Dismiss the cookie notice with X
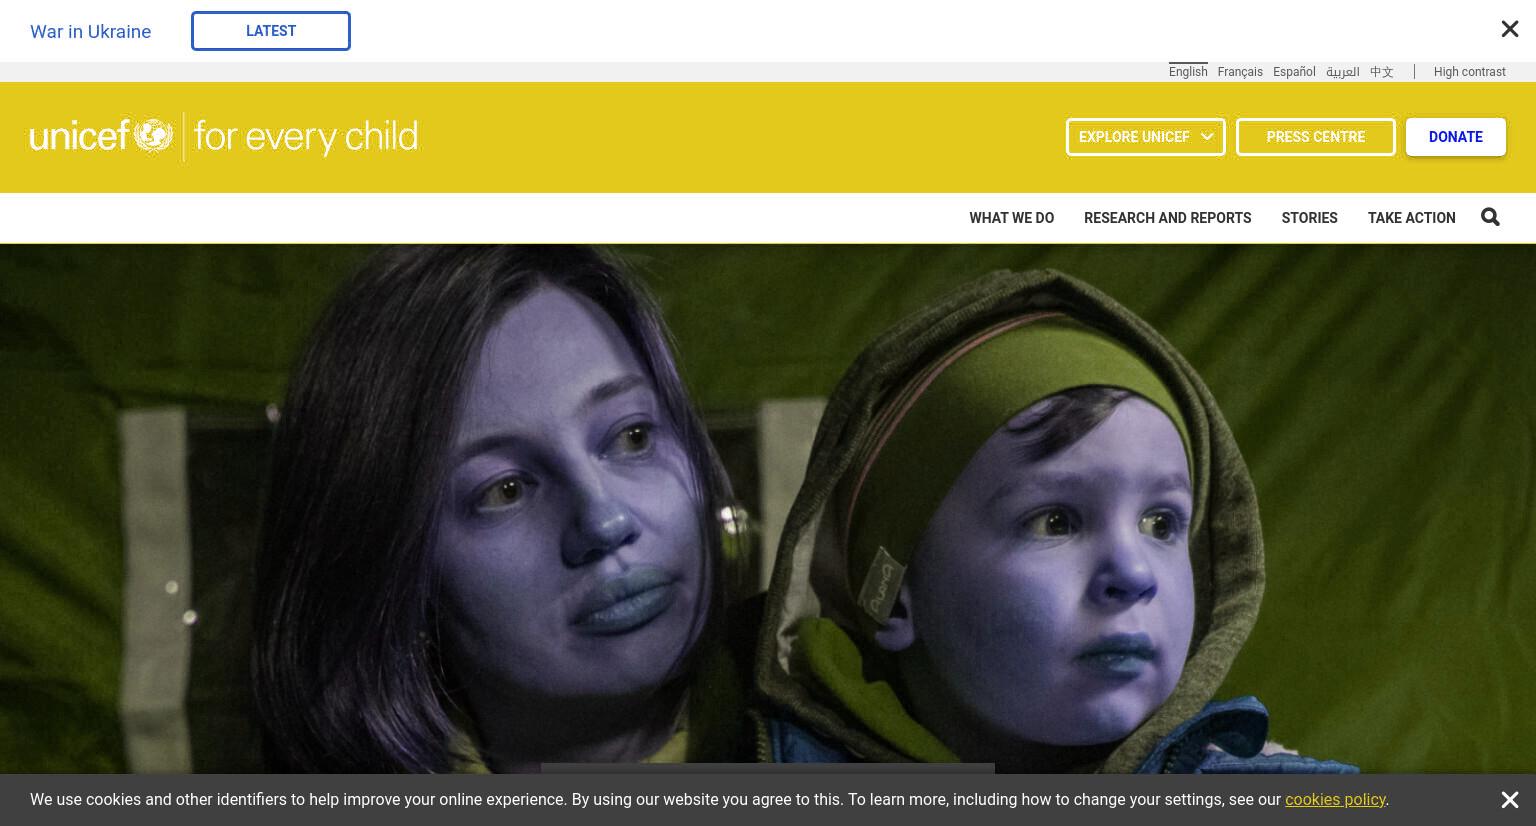 point(1510,800)
